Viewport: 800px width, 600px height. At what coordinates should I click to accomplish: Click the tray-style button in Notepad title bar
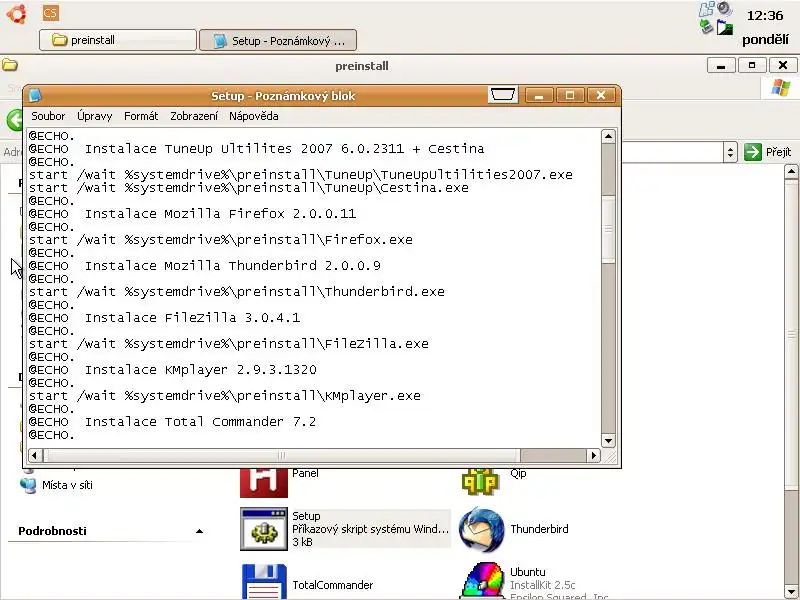tap(503, 95)
